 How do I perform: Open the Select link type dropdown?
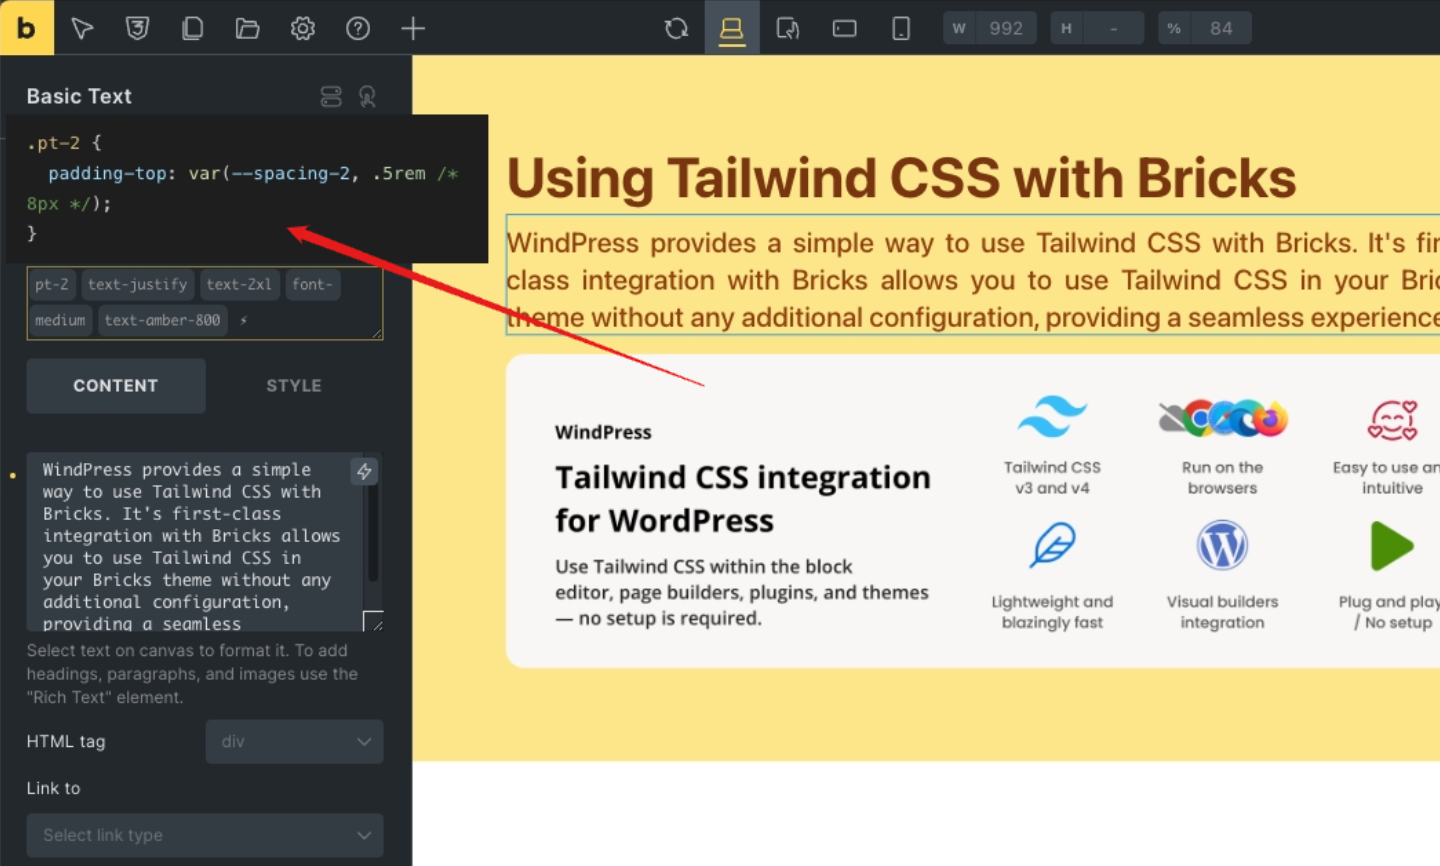point(204,835)
